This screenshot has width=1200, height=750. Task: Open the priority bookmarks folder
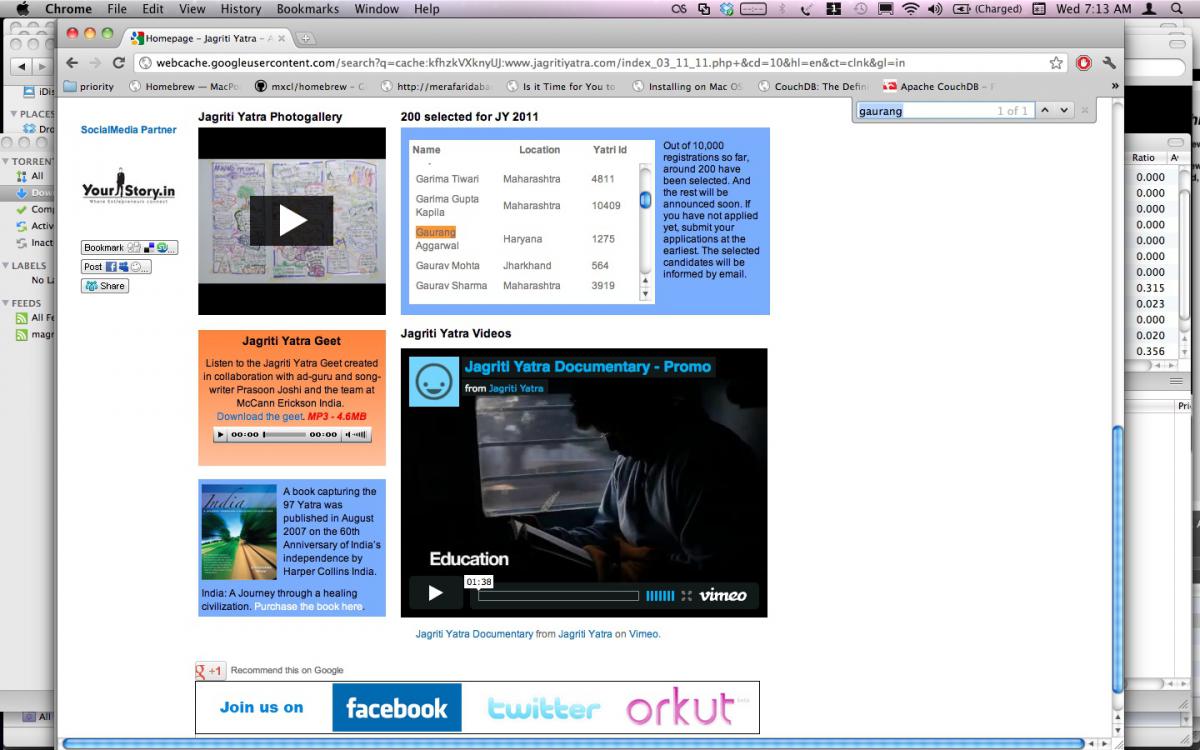[x=88, y=87]
